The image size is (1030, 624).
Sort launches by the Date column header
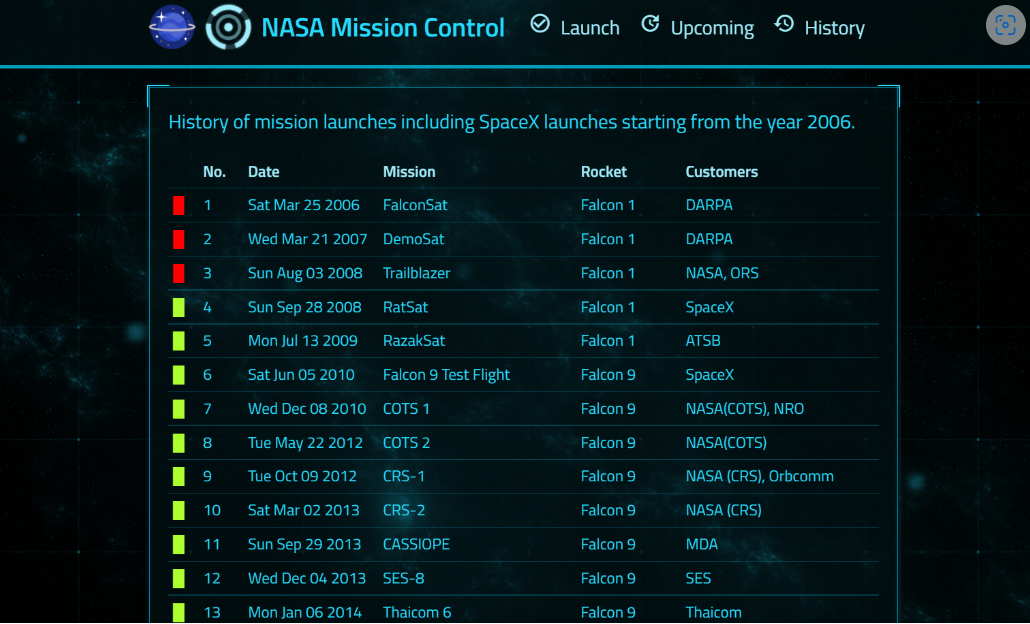pos(263,171)
